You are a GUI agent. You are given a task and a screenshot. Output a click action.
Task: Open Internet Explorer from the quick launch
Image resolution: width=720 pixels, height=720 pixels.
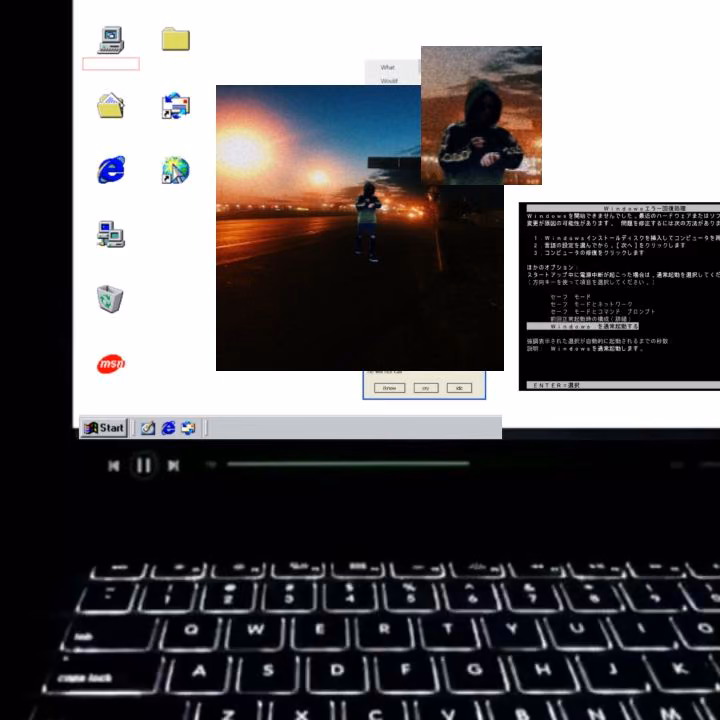[168, 428]
